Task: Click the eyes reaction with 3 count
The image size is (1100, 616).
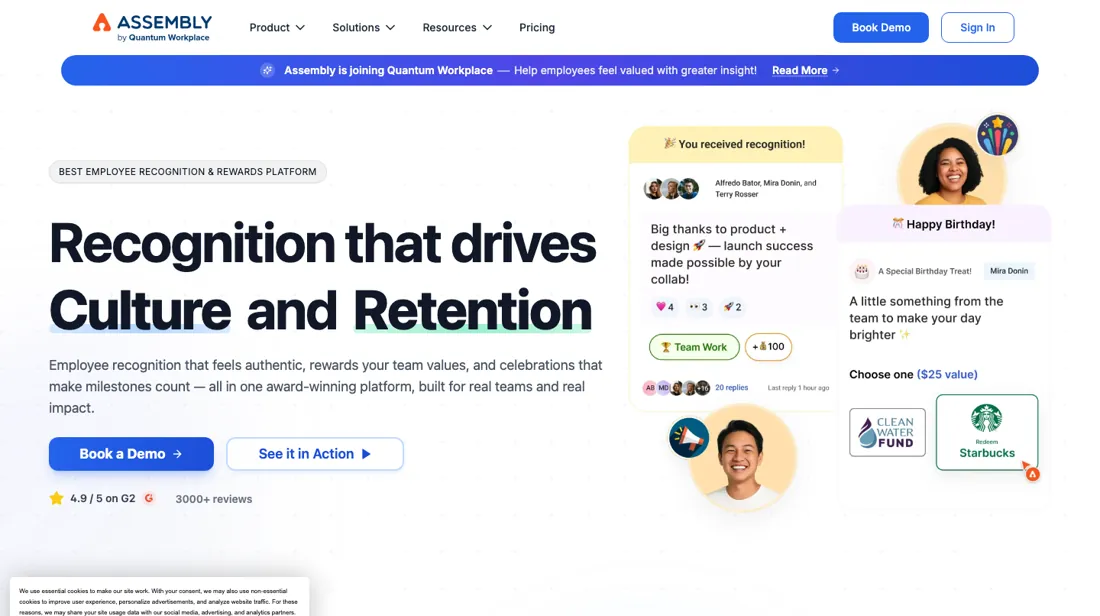Action: pyautogui.click(x=698, y=307)
